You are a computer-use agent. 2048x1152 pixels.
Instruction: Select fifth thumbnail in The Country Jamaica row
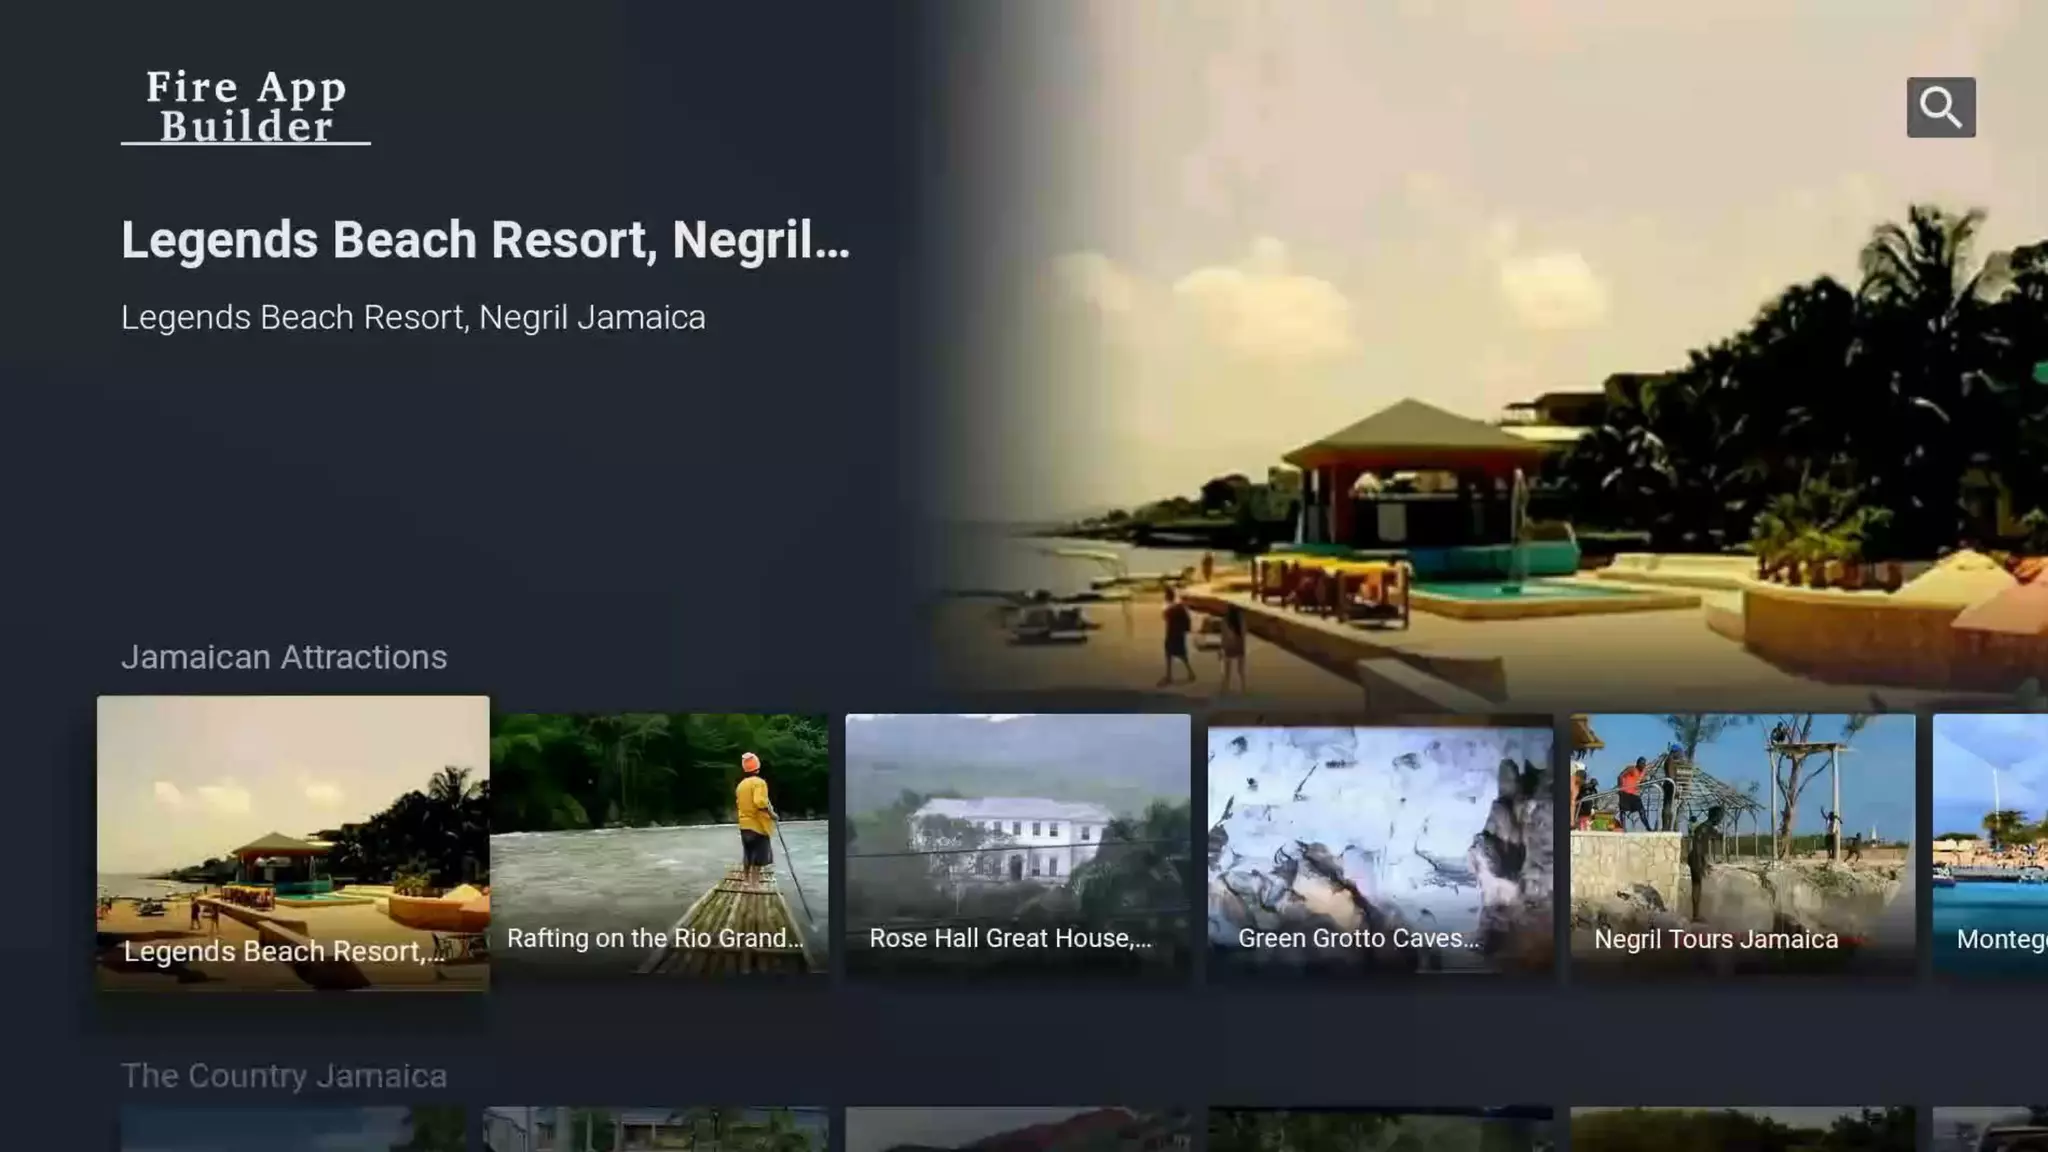pos(1742,1130)
